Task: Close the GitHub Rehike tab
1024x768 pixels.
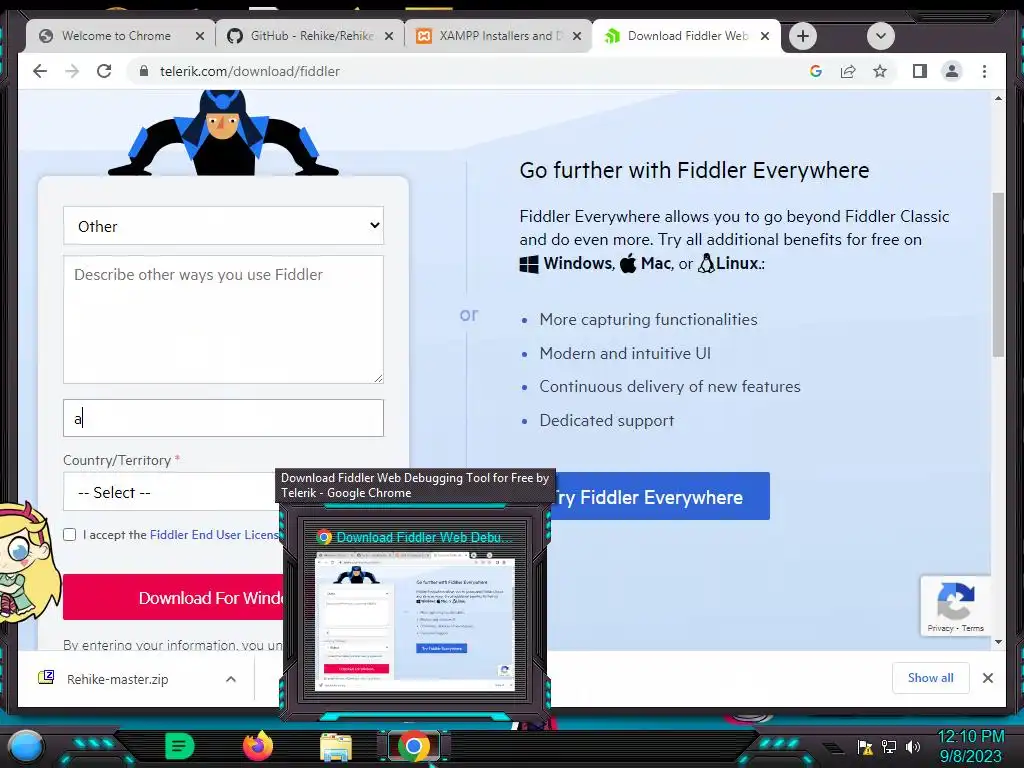Action: coord(389,36)
